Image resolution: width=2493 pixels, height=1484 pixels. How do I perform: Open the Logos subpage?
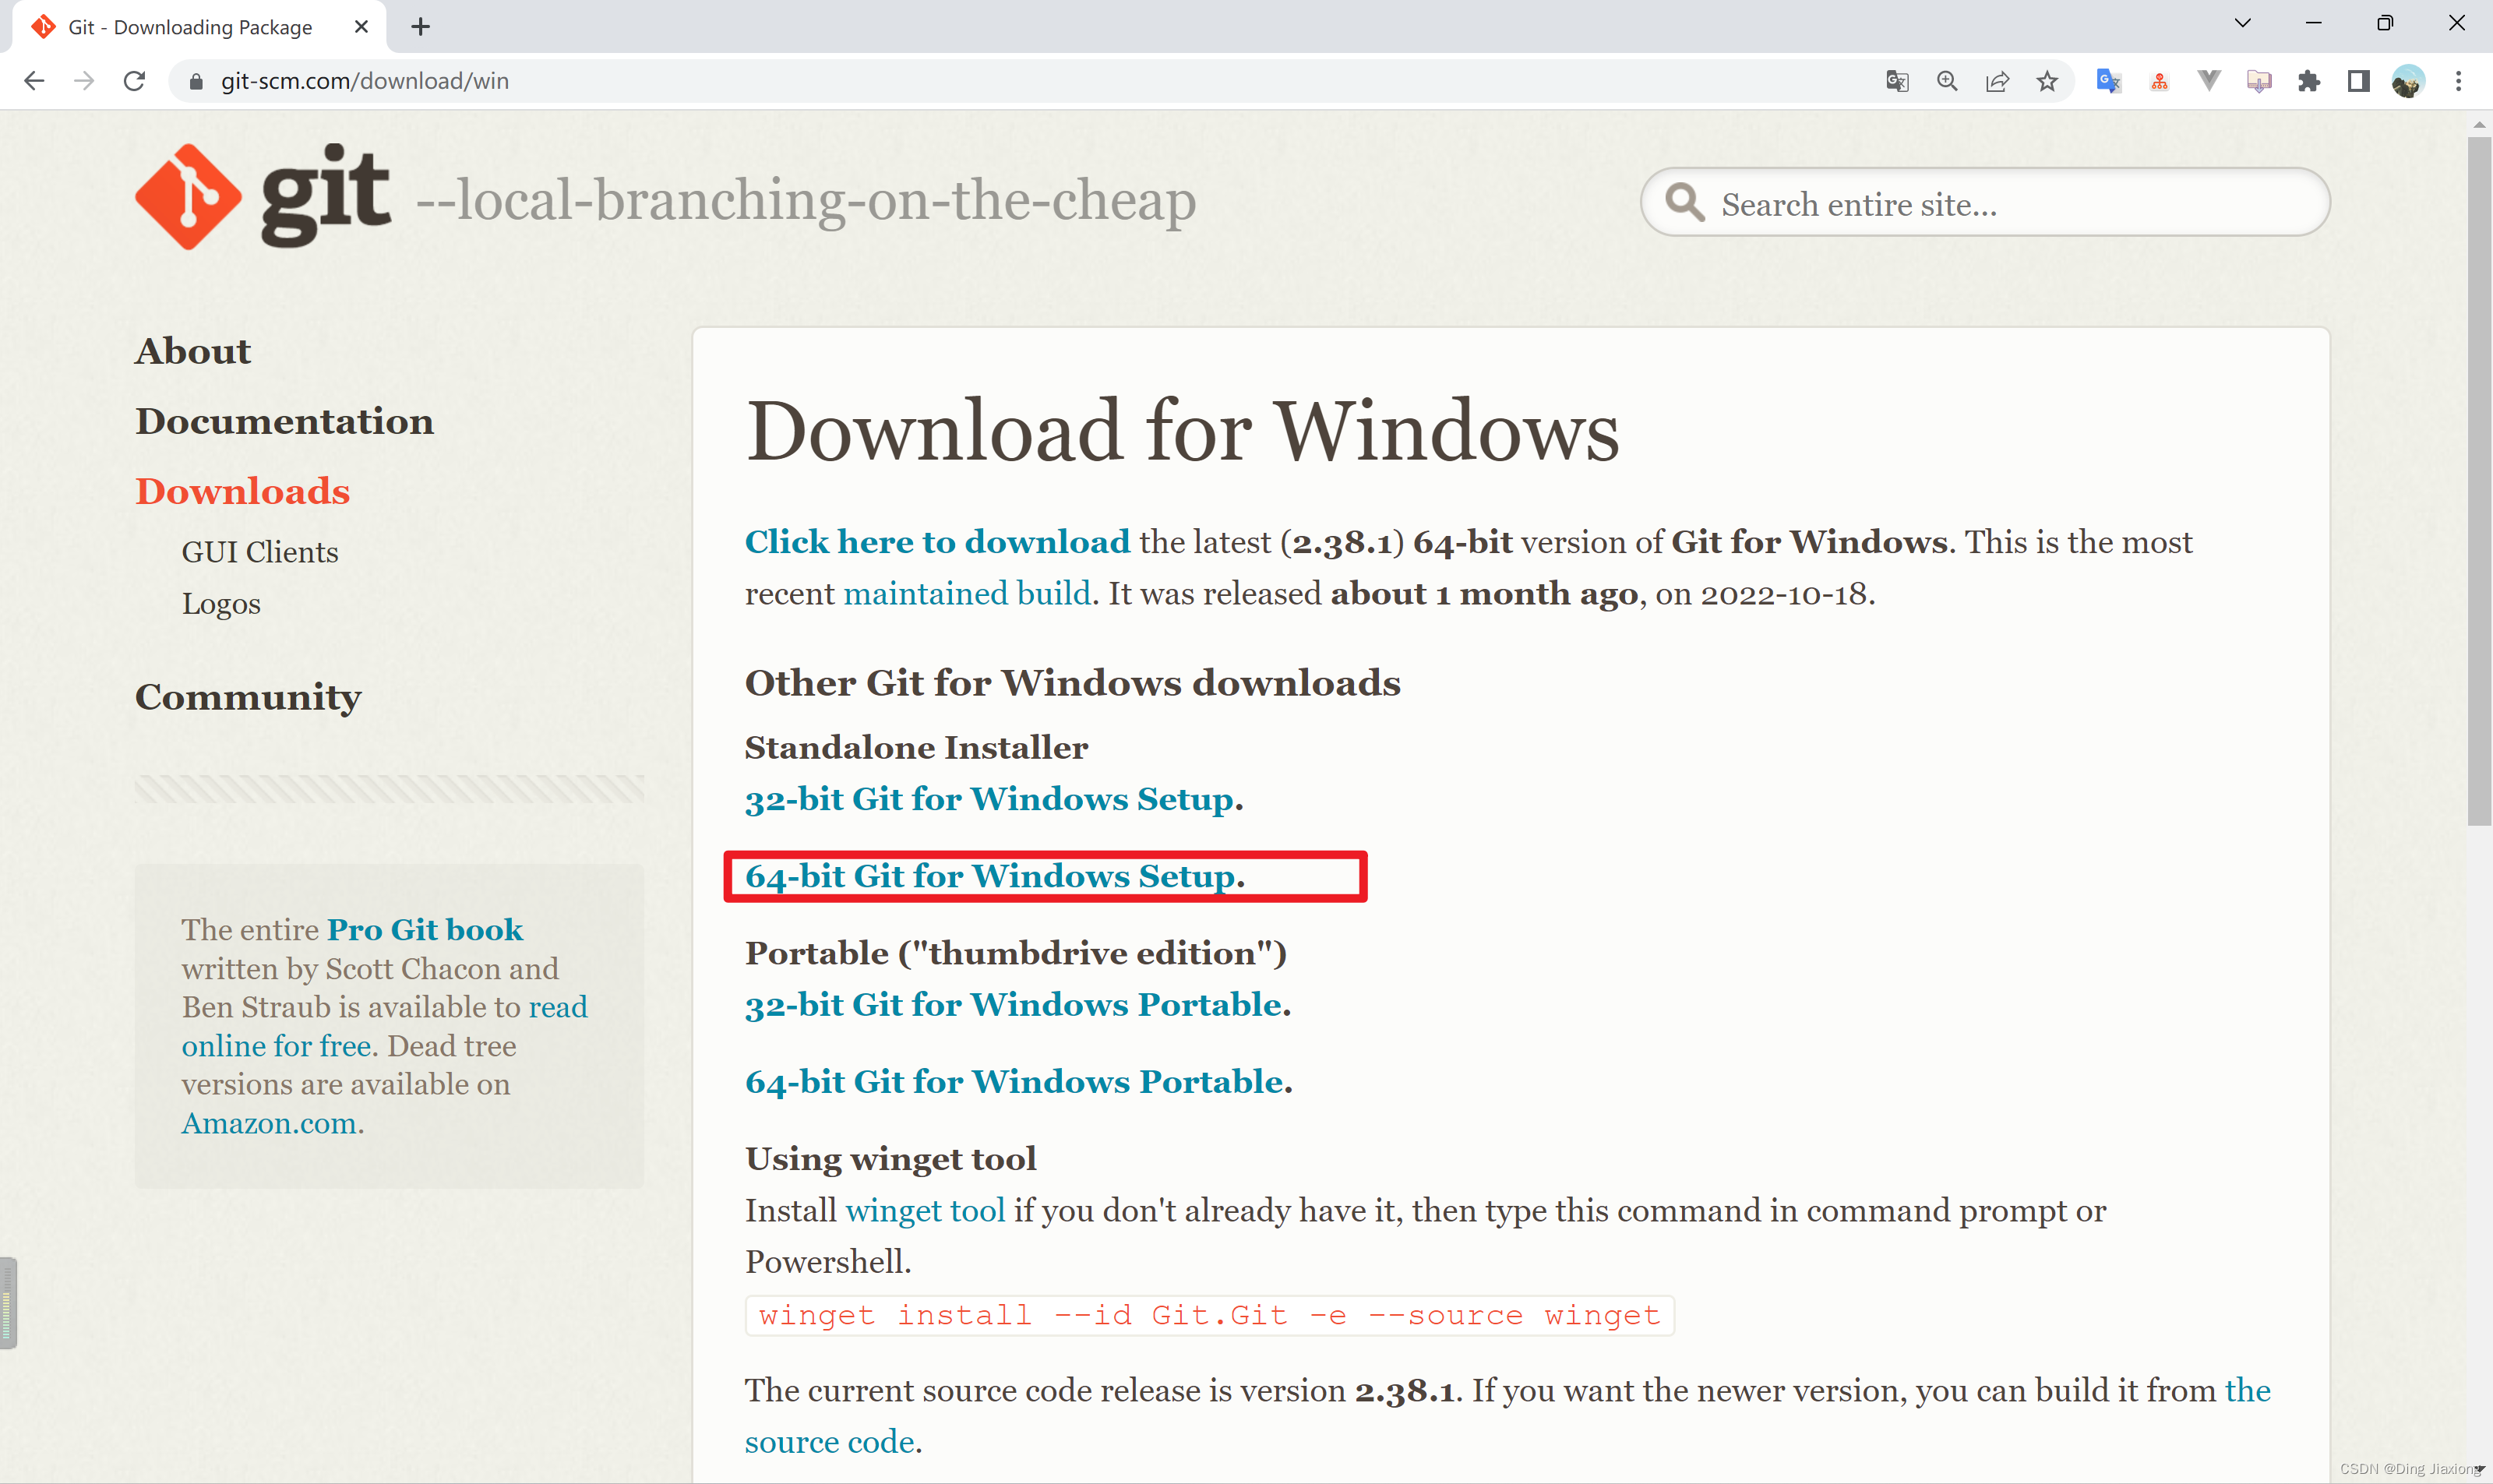[221, 604]
